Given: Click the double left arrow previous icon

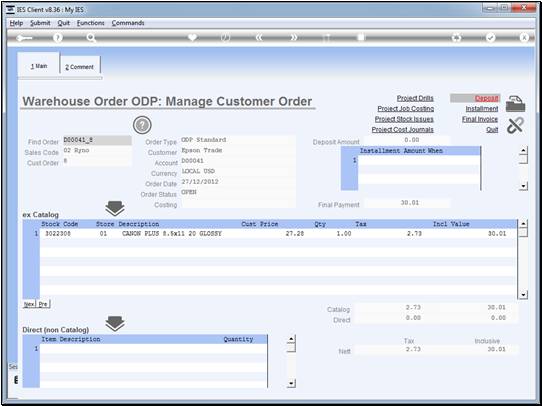Looking at the screenshot, I should point(260,38).
